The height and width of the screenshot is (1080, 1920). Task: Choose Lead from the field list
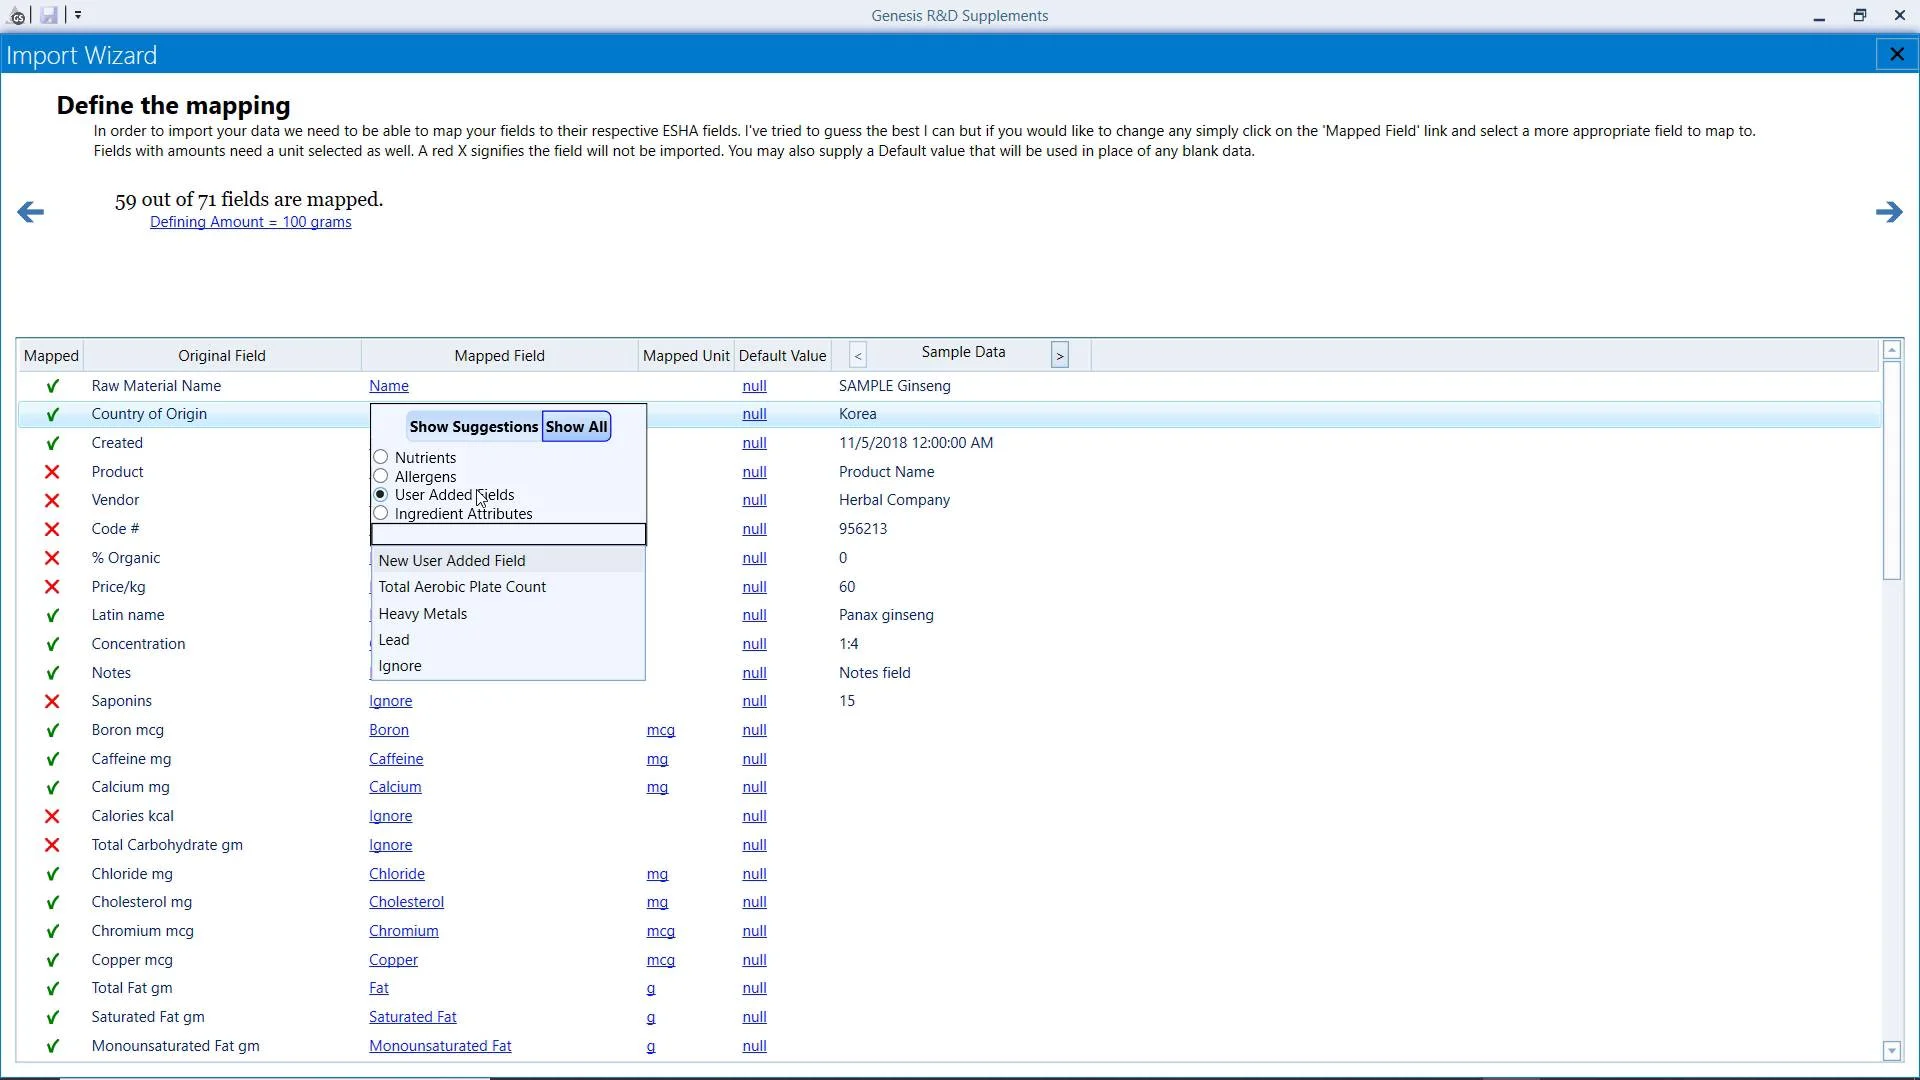[x=508, y=640]
